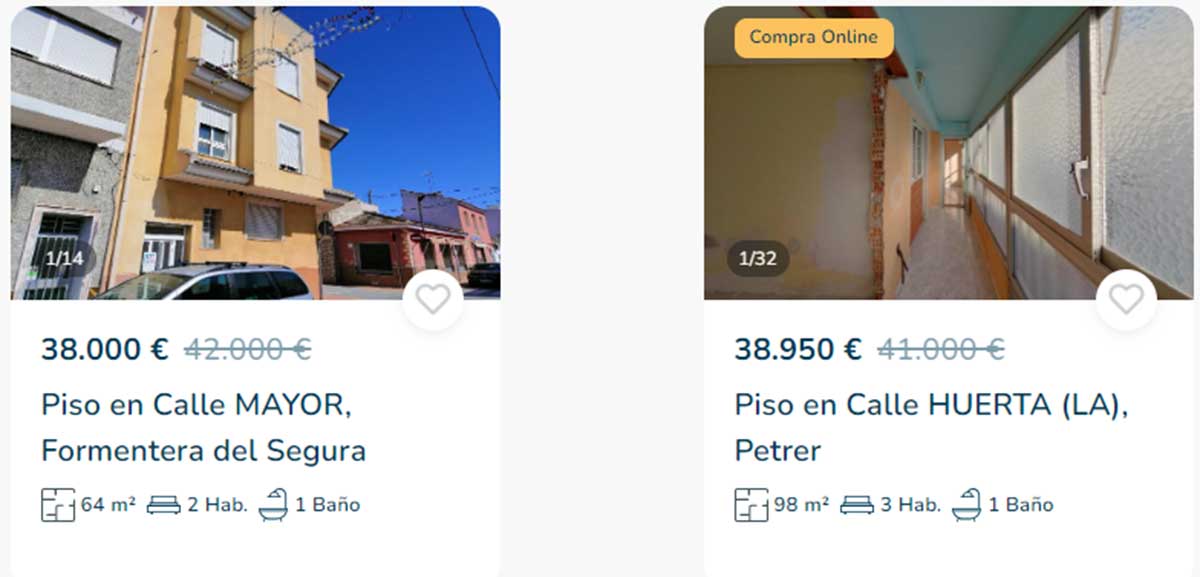Click the 38.000 € price

pos(105,349)
